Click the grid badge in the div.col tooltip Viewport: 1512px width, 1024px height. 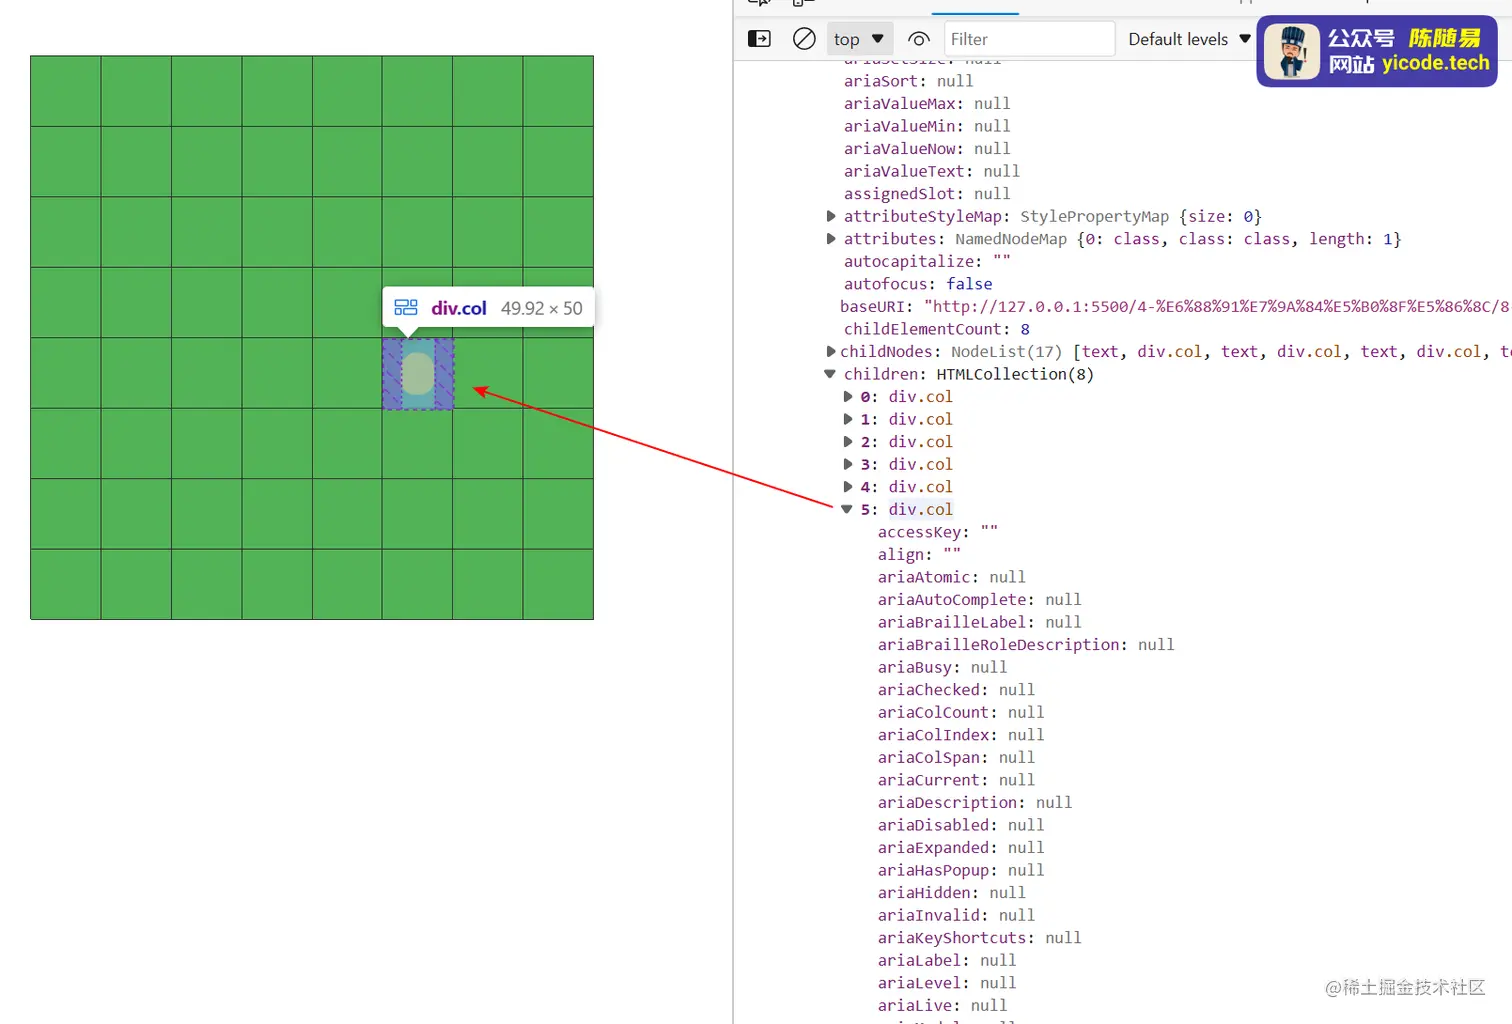point(404,308)
